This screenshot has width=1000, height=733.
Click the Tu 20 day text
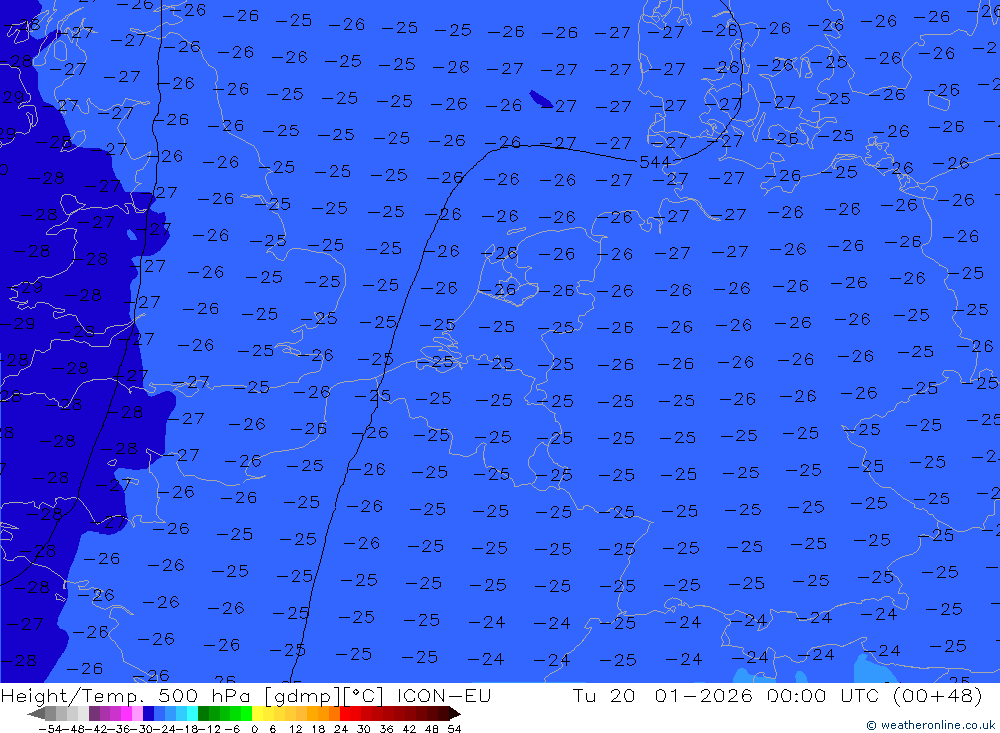(x=603, y=695)
